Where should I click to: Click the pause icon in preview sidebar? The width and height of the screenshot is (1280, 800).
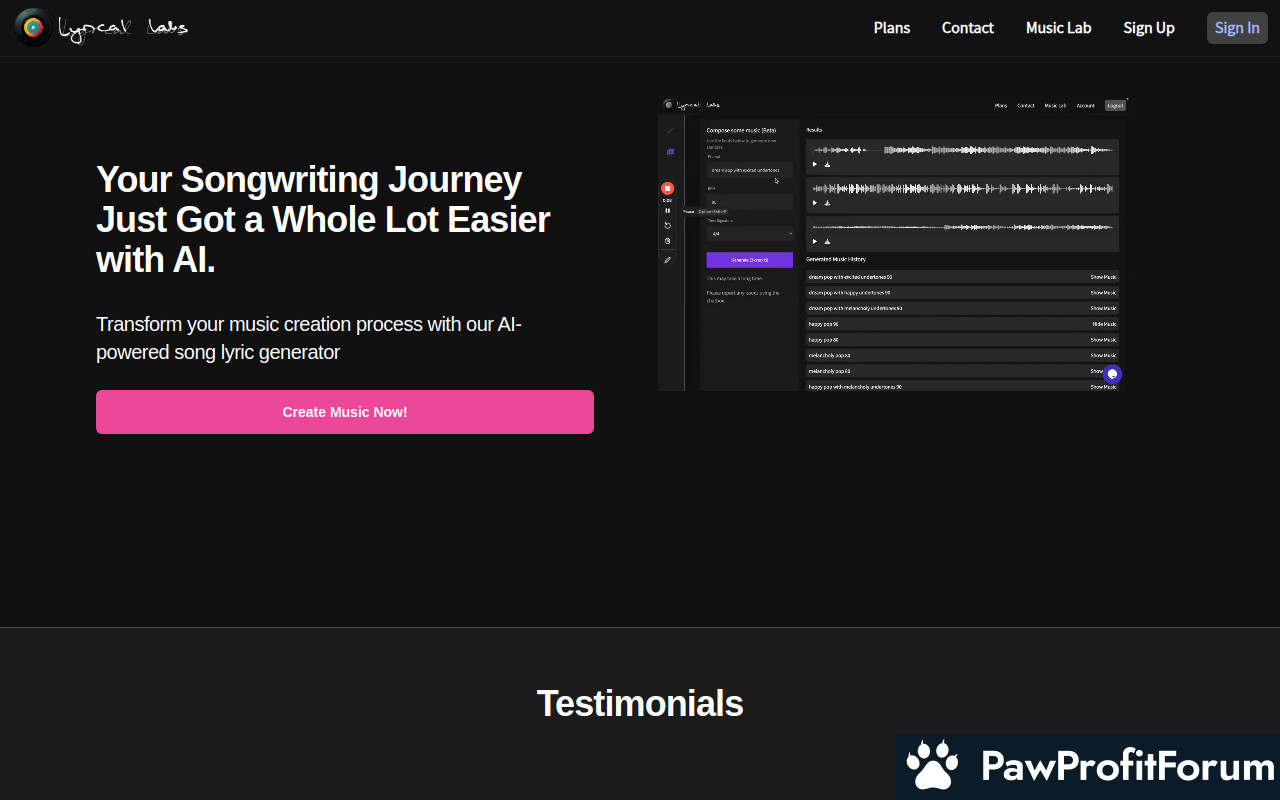pos(667,210)
